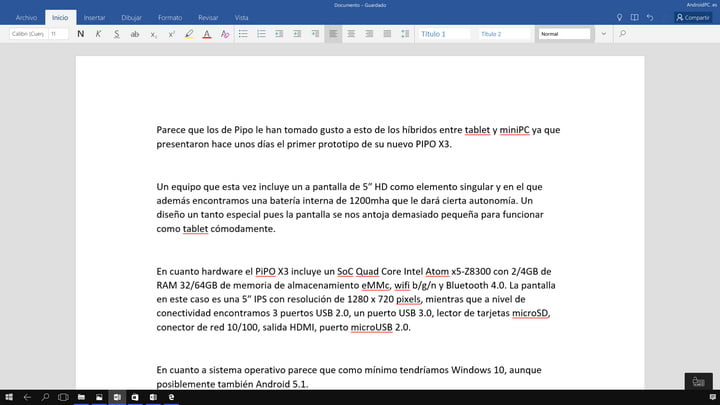Apply strikethrough using the ab icon
The image size is (720, 405).
tap(135, 34)
